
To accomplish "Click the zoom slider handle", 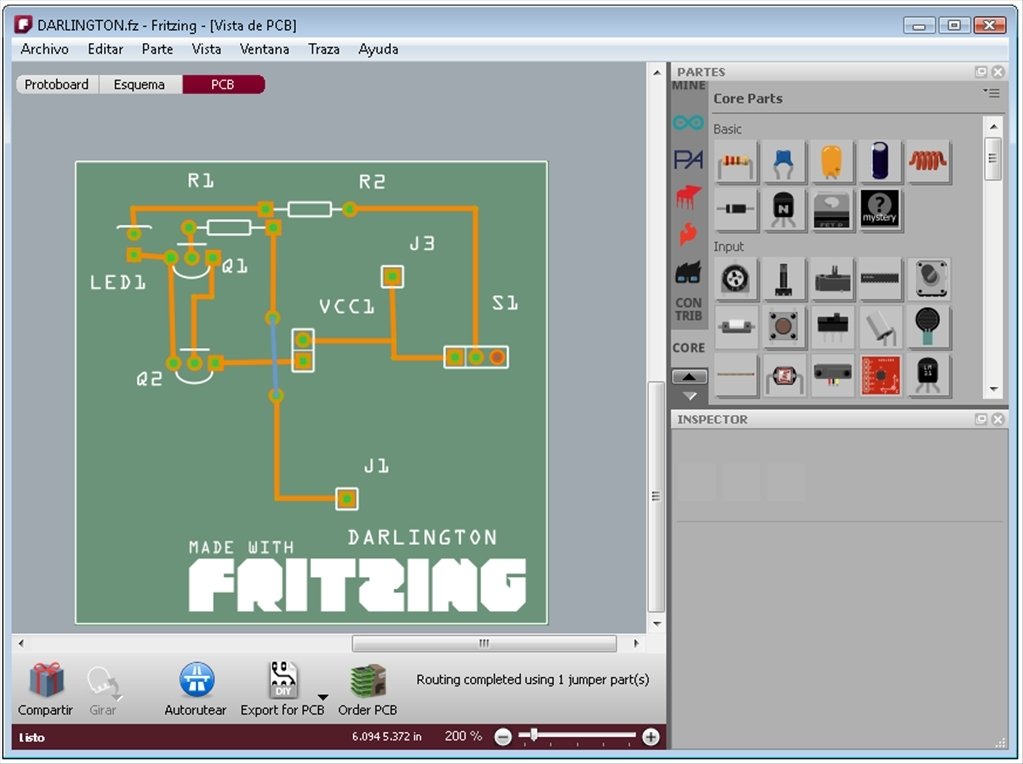I will [534, 735].
